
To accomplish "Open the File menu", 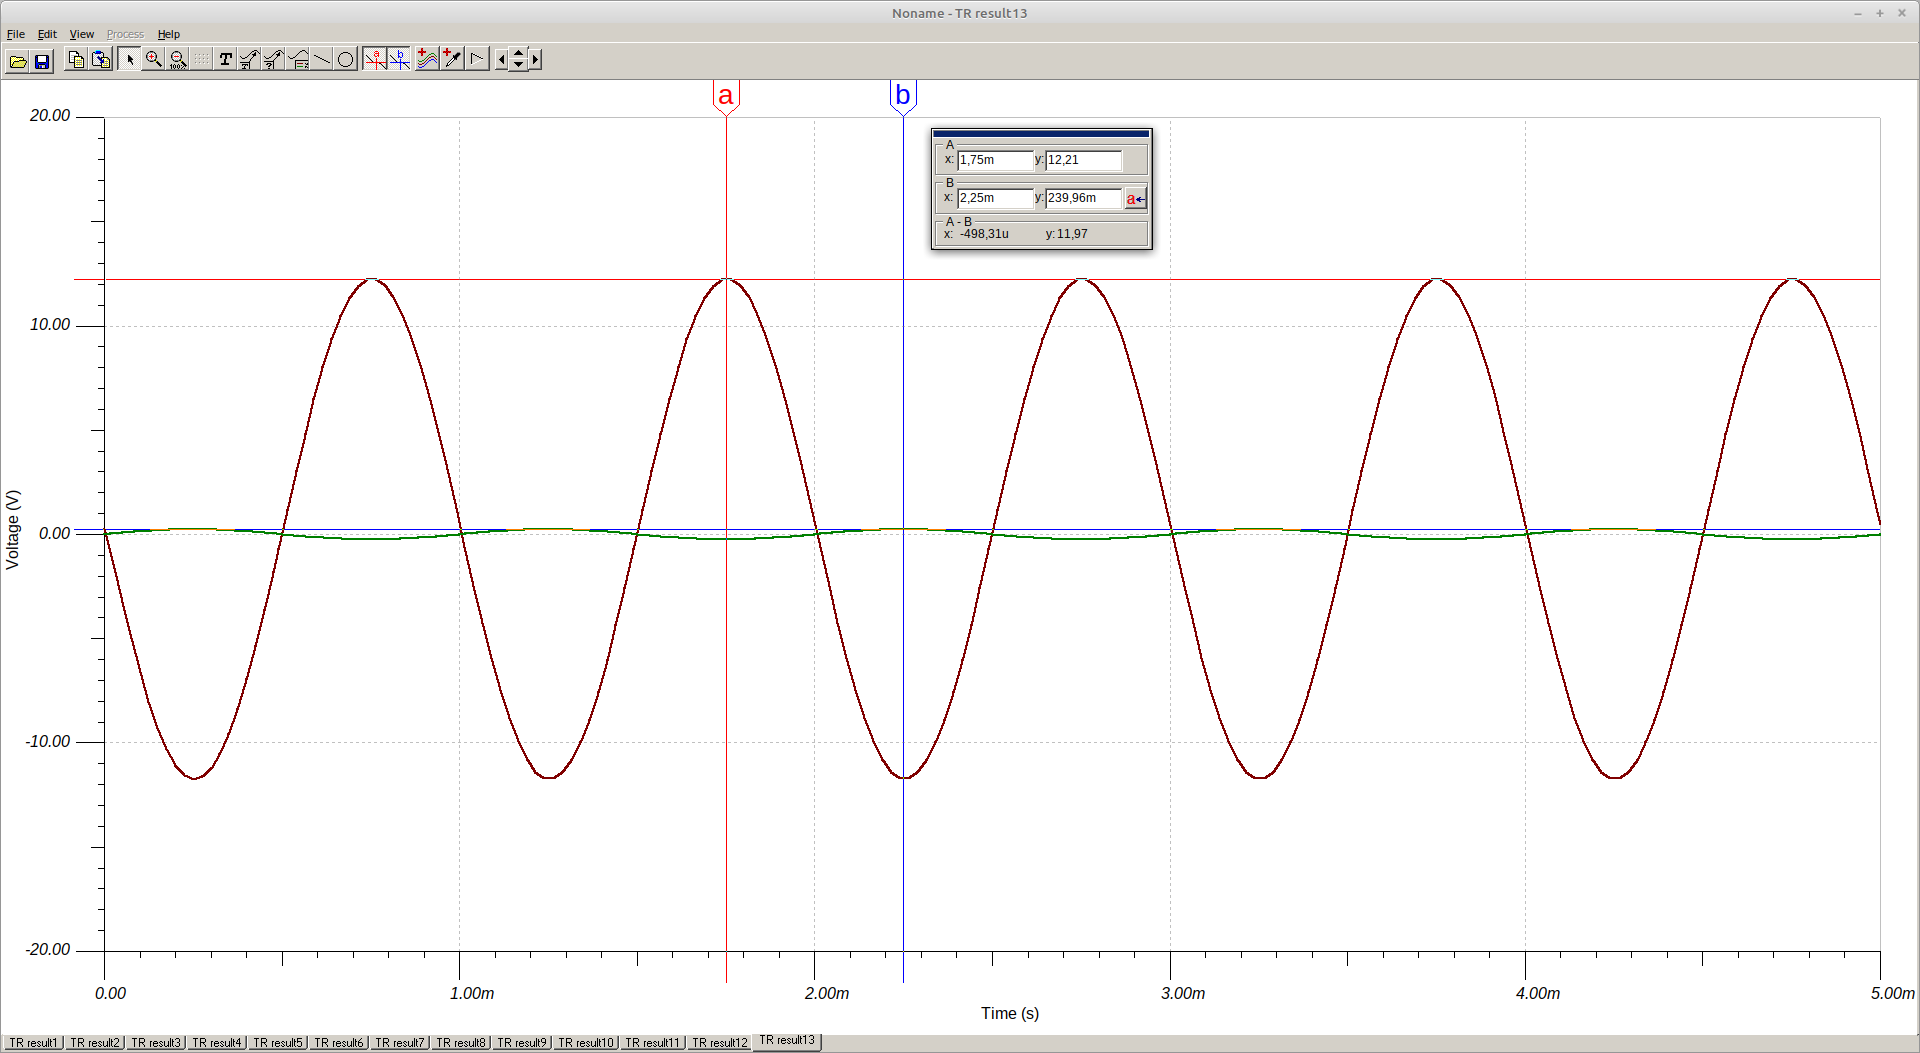I will click(16, 34).
